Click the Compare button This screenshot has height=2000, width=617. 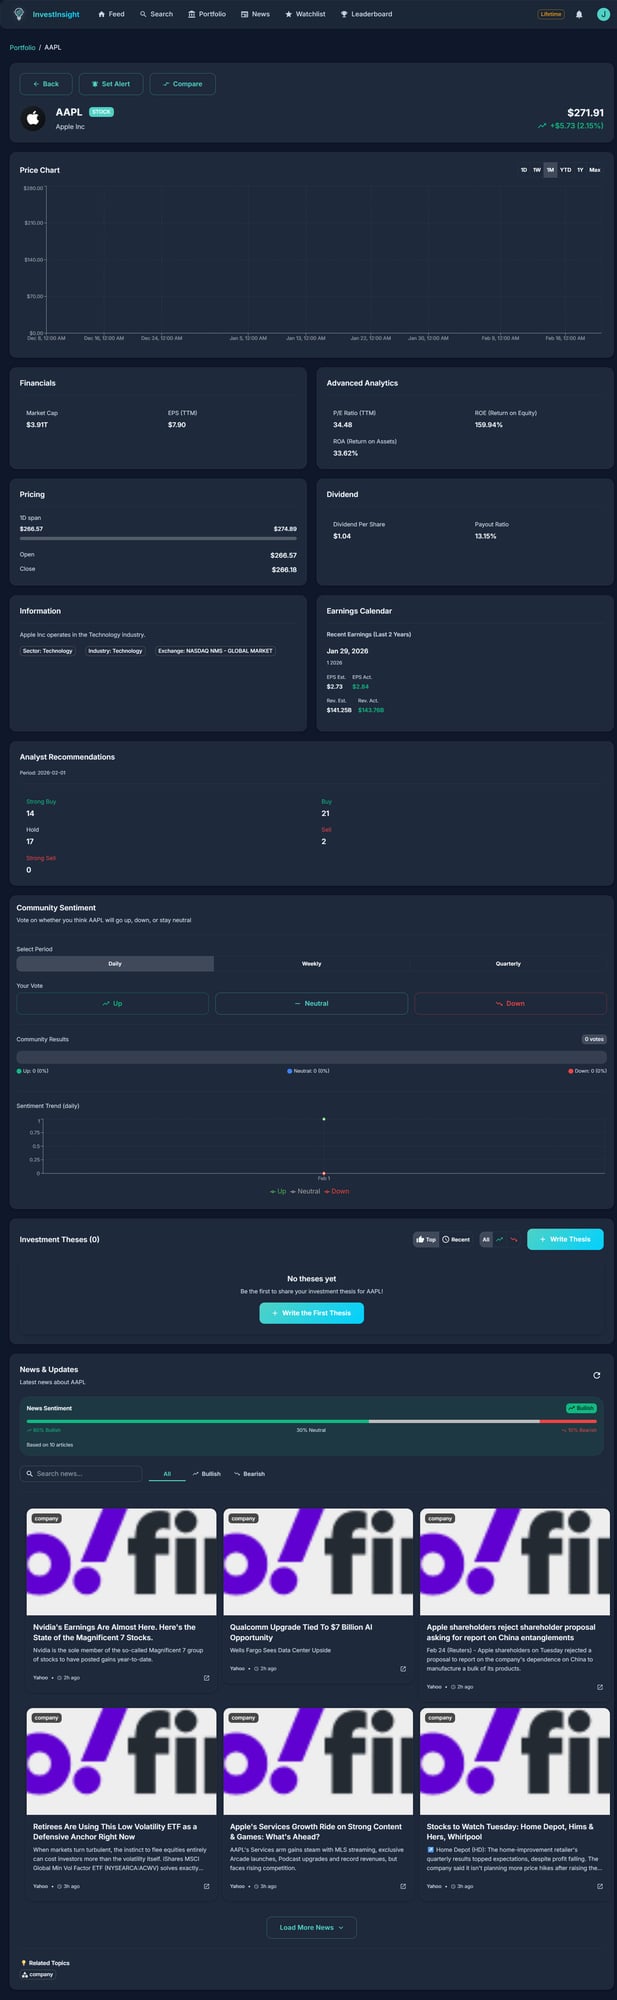(182, 84)
